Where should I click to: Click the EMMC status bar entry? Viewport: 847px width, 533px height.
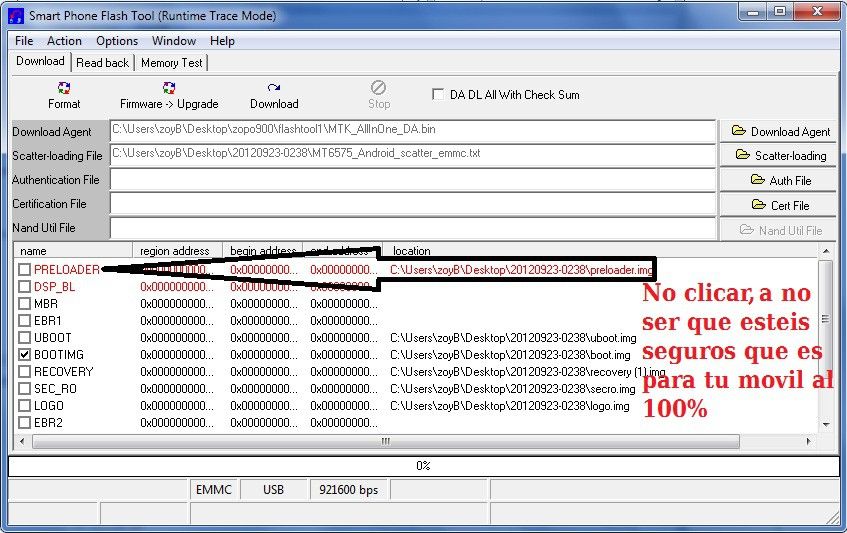click(214, 490)
